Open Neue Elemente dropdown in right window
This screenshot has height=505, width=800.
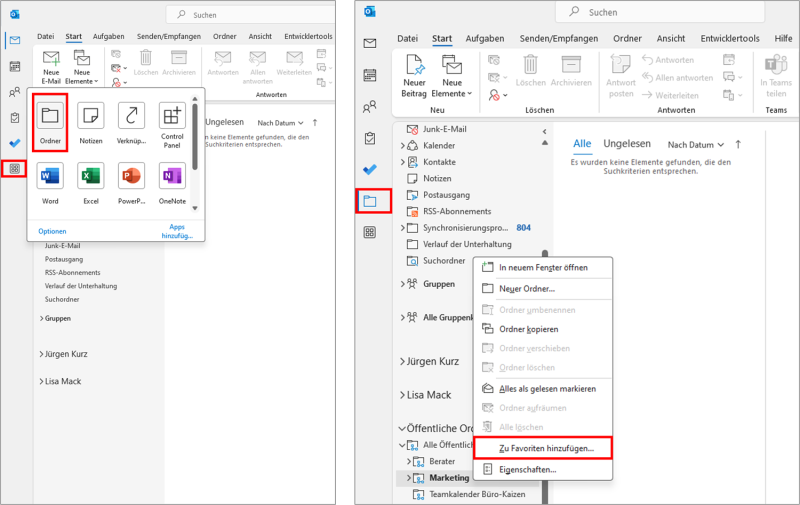pyautogui.click(x=452, y=77)
